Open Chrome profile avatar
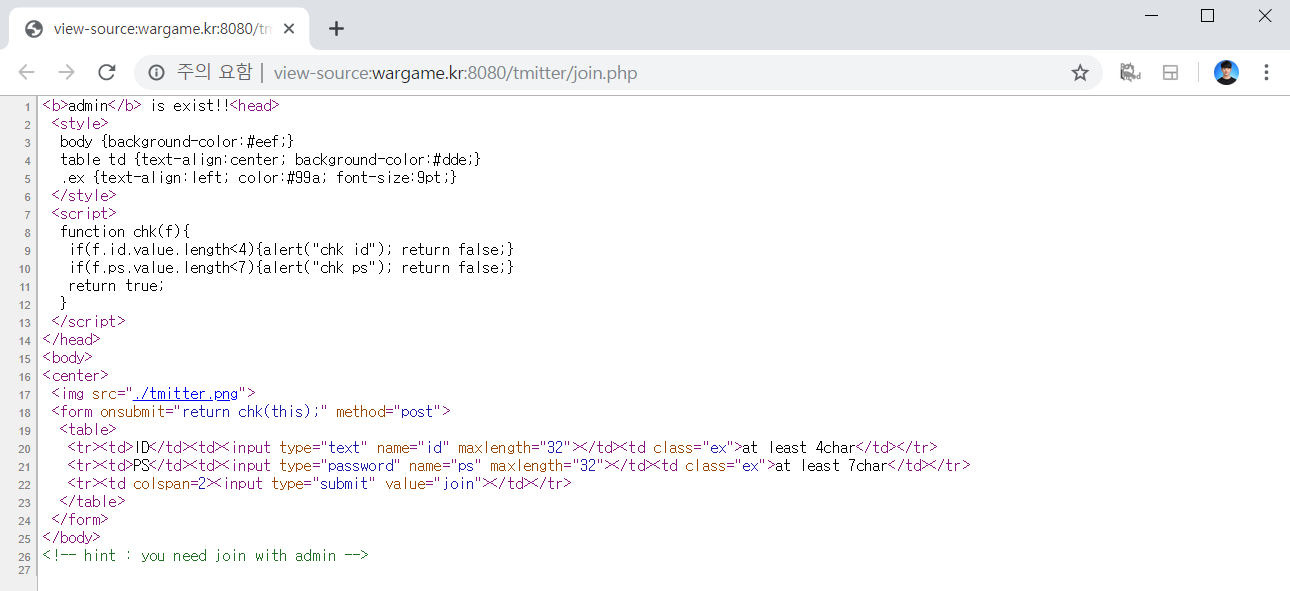Image resolution: width=1290 pixels, height=591 pixels. [1226, 72]
